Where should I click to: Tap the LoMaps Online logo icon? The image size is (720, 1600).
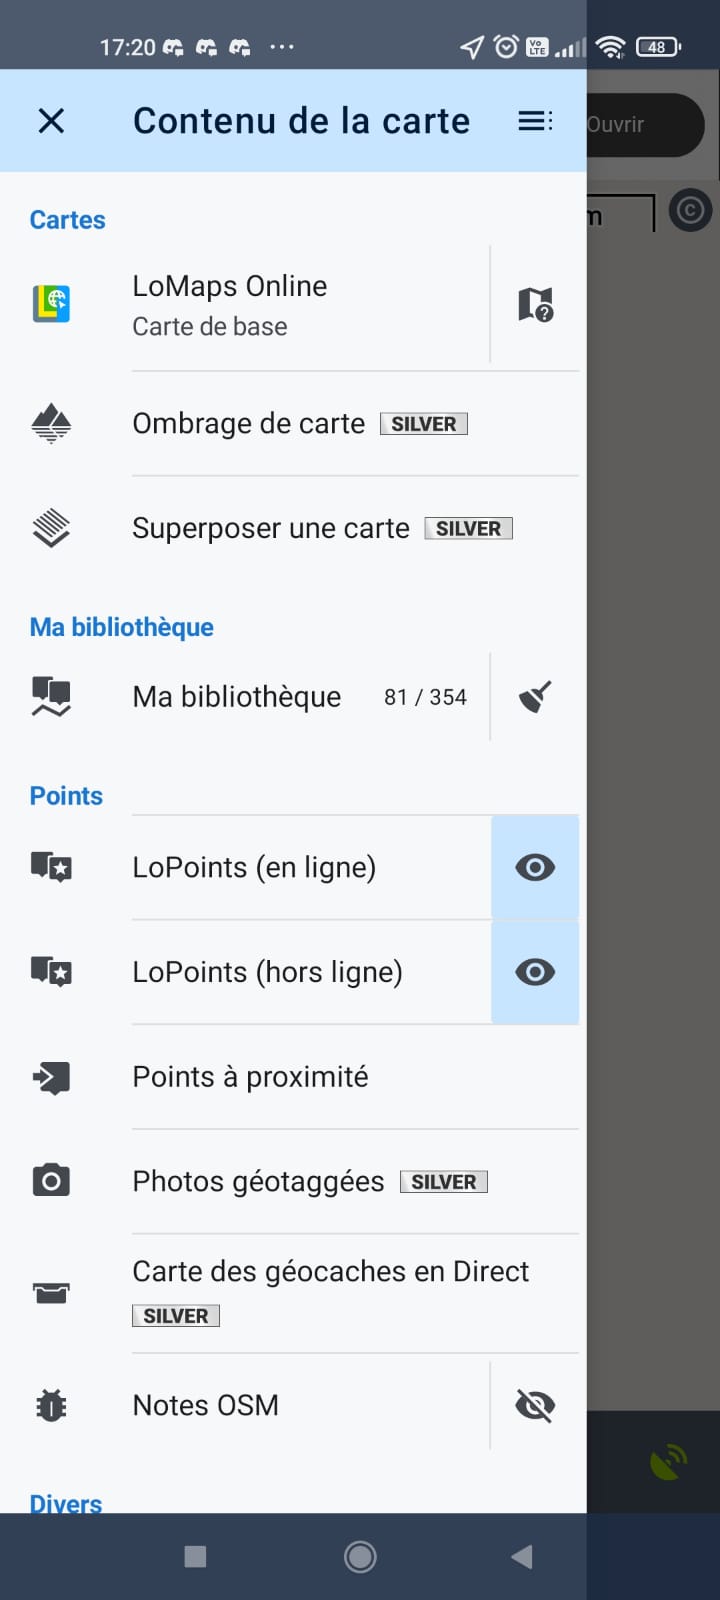coord(51,304)
